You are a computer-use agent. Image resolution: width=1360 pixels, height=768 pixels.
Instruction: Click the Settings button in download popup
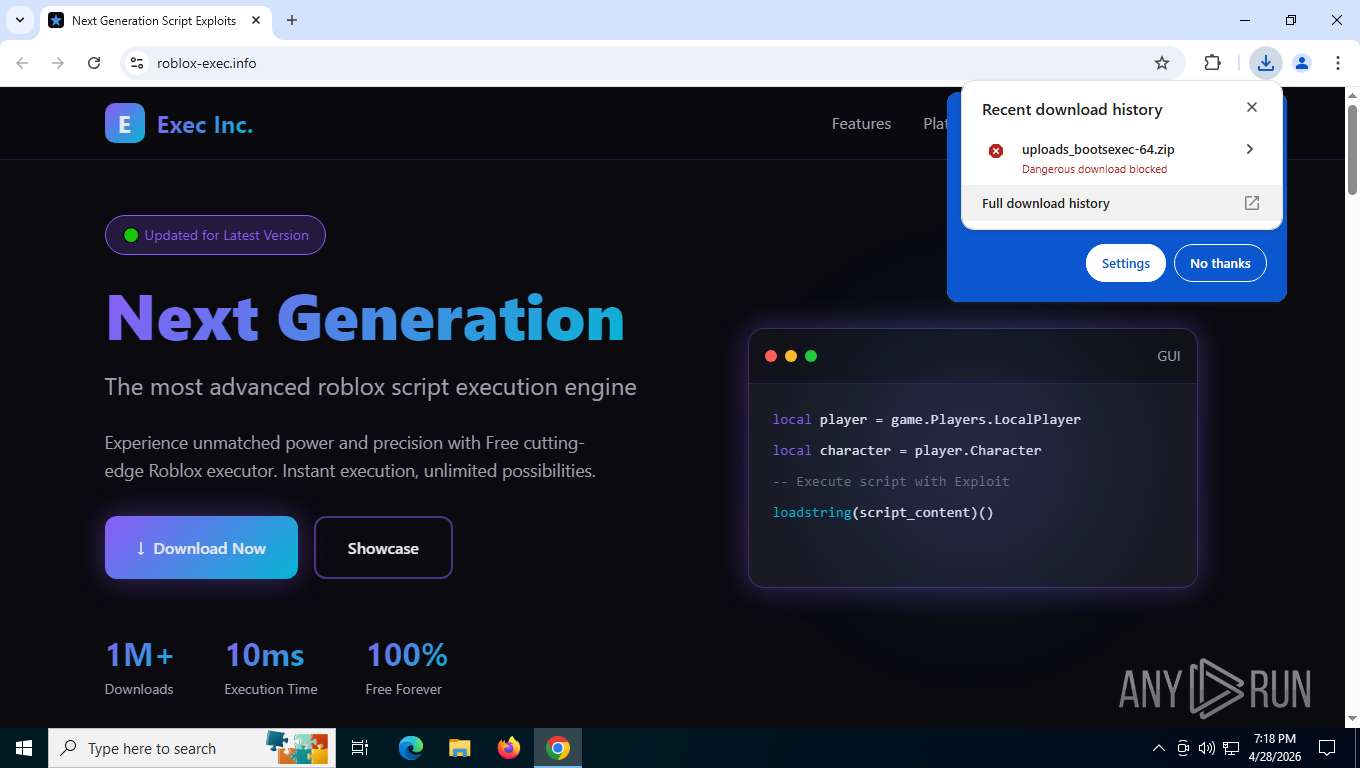click(1126, 263)
